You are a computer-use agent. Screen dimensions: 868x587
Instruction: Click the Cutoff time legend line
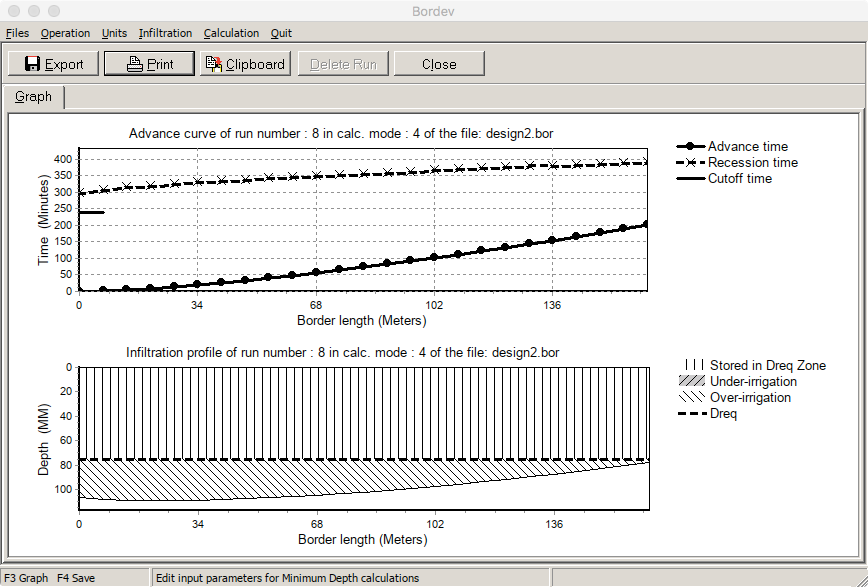coord(690,178)
